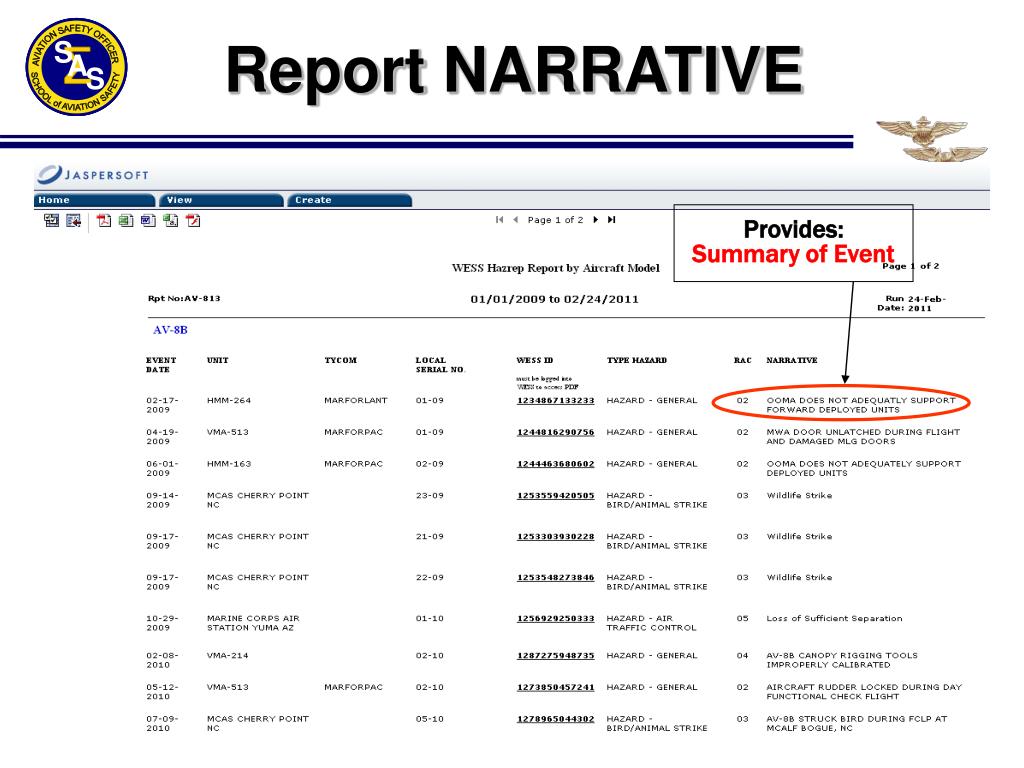The width and height of the screenshot is (1024, 768).
Task: Go to next report page
Action: point(596,220)
